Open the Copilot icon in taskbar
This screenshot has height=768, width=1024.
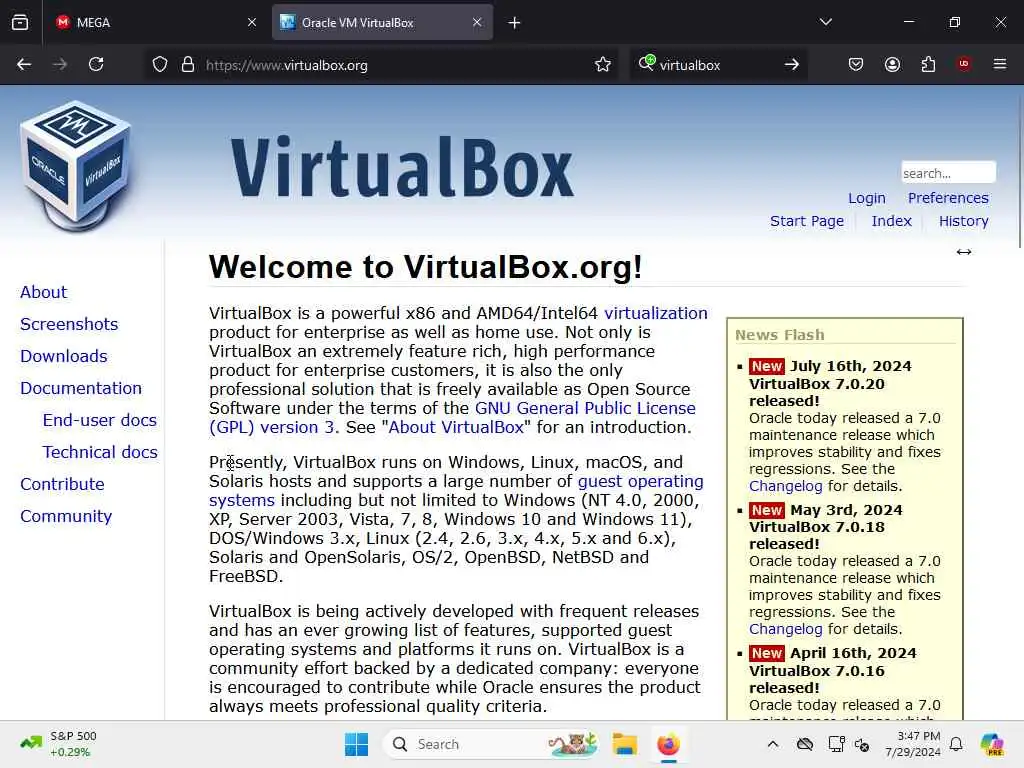pos(992,744)
